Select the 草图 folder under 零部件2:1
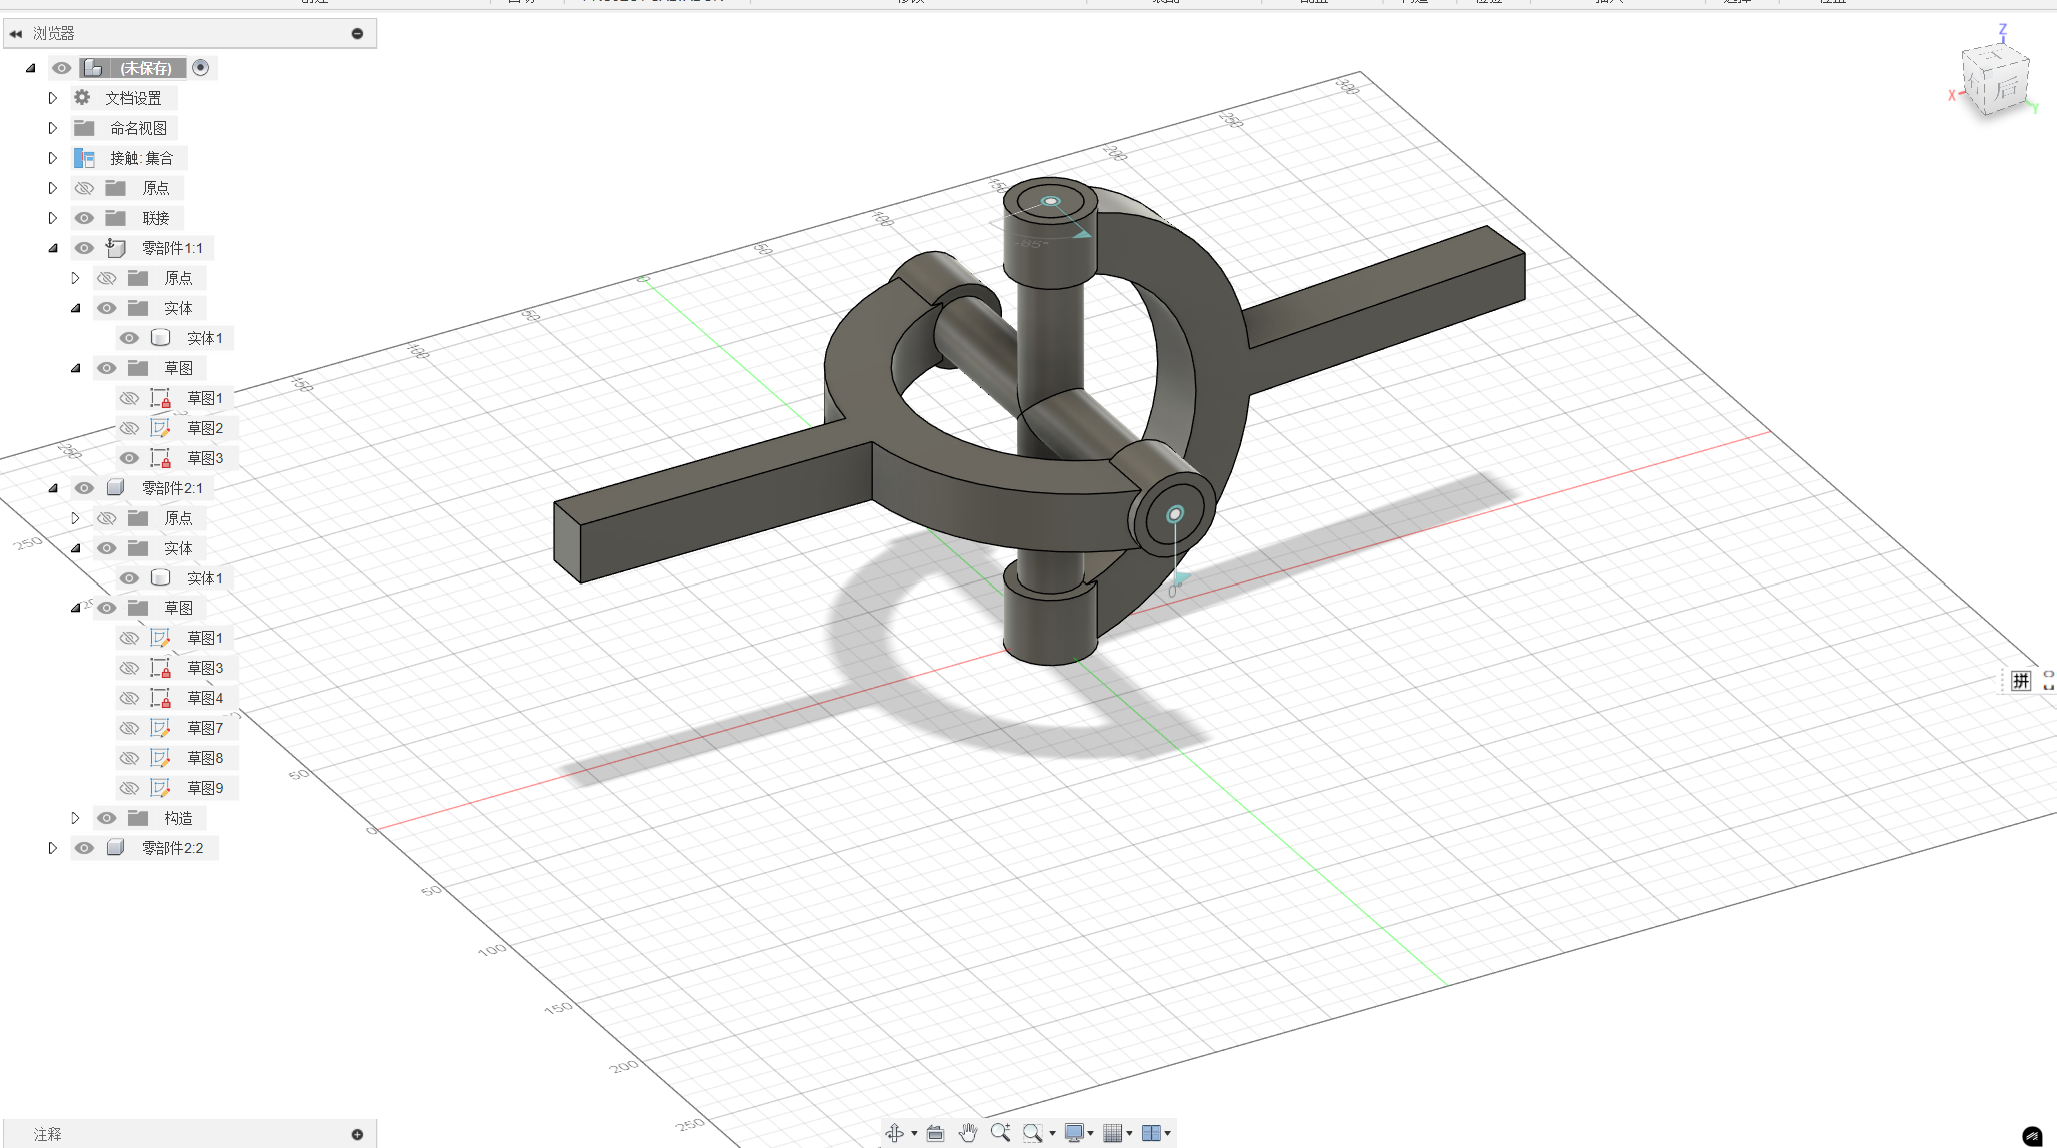Screen dimensions: 2057x1148 178,608
